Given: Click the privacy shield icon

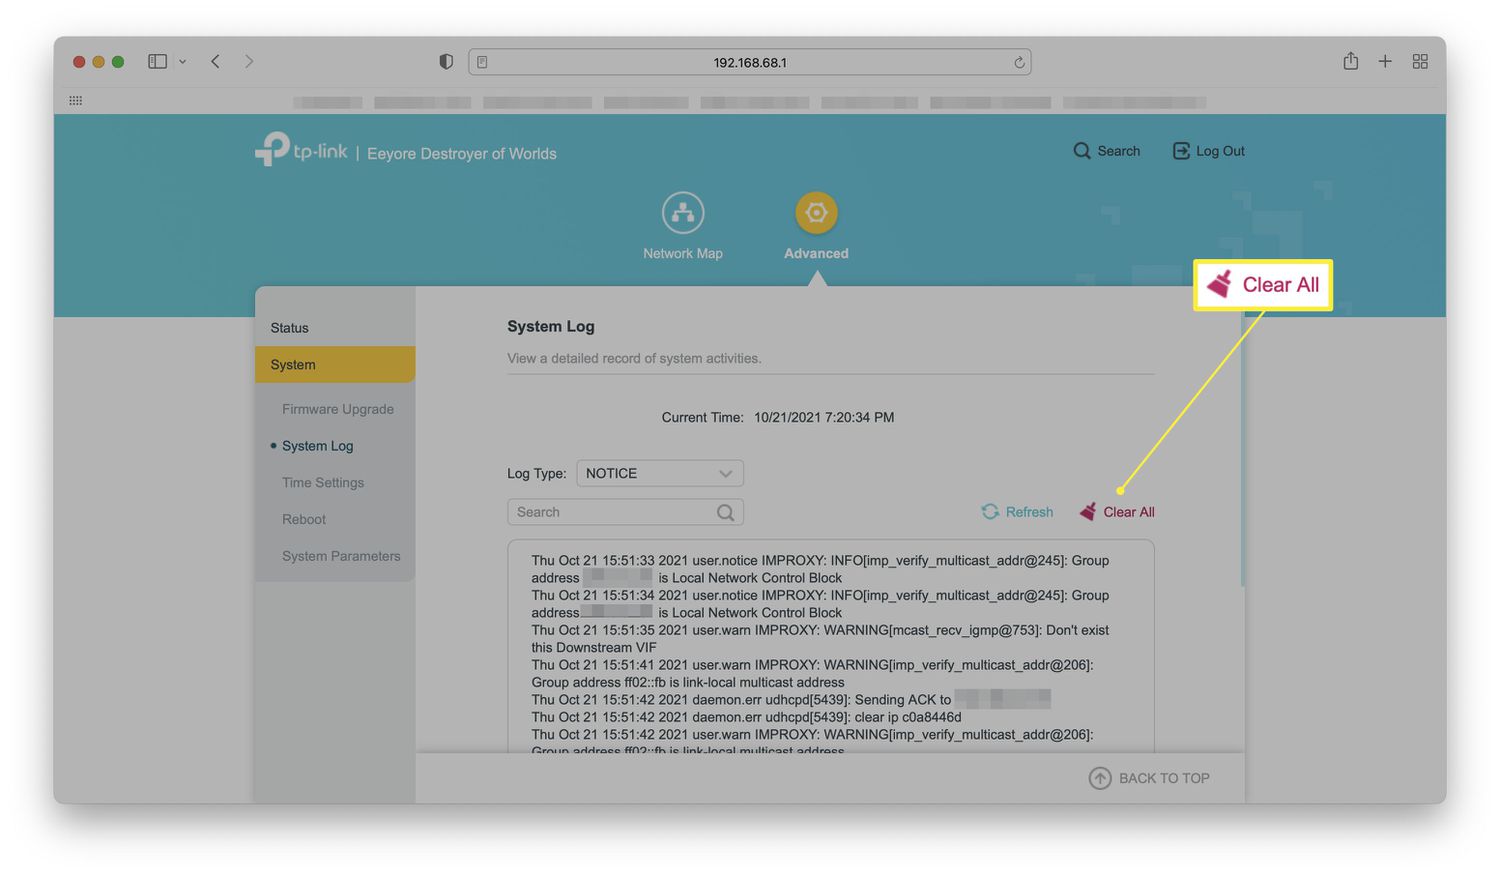Looking at the screenshot, I should click(446, 62).
